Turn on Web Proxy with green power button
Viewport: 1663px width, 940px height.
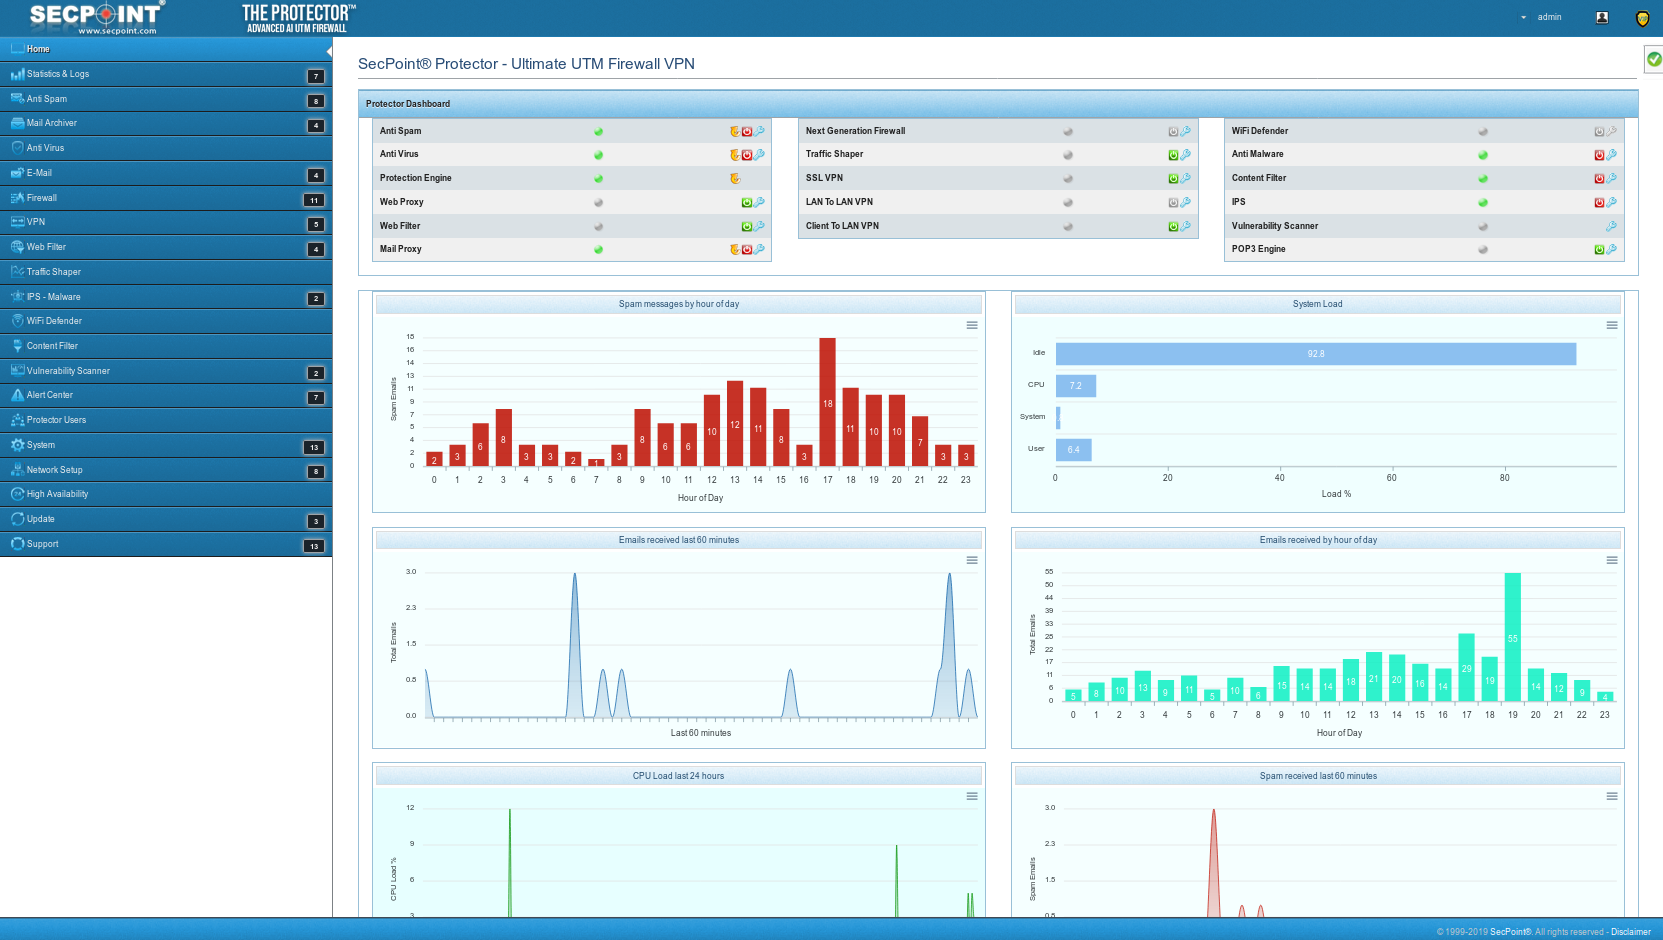(x=746, y=202)
